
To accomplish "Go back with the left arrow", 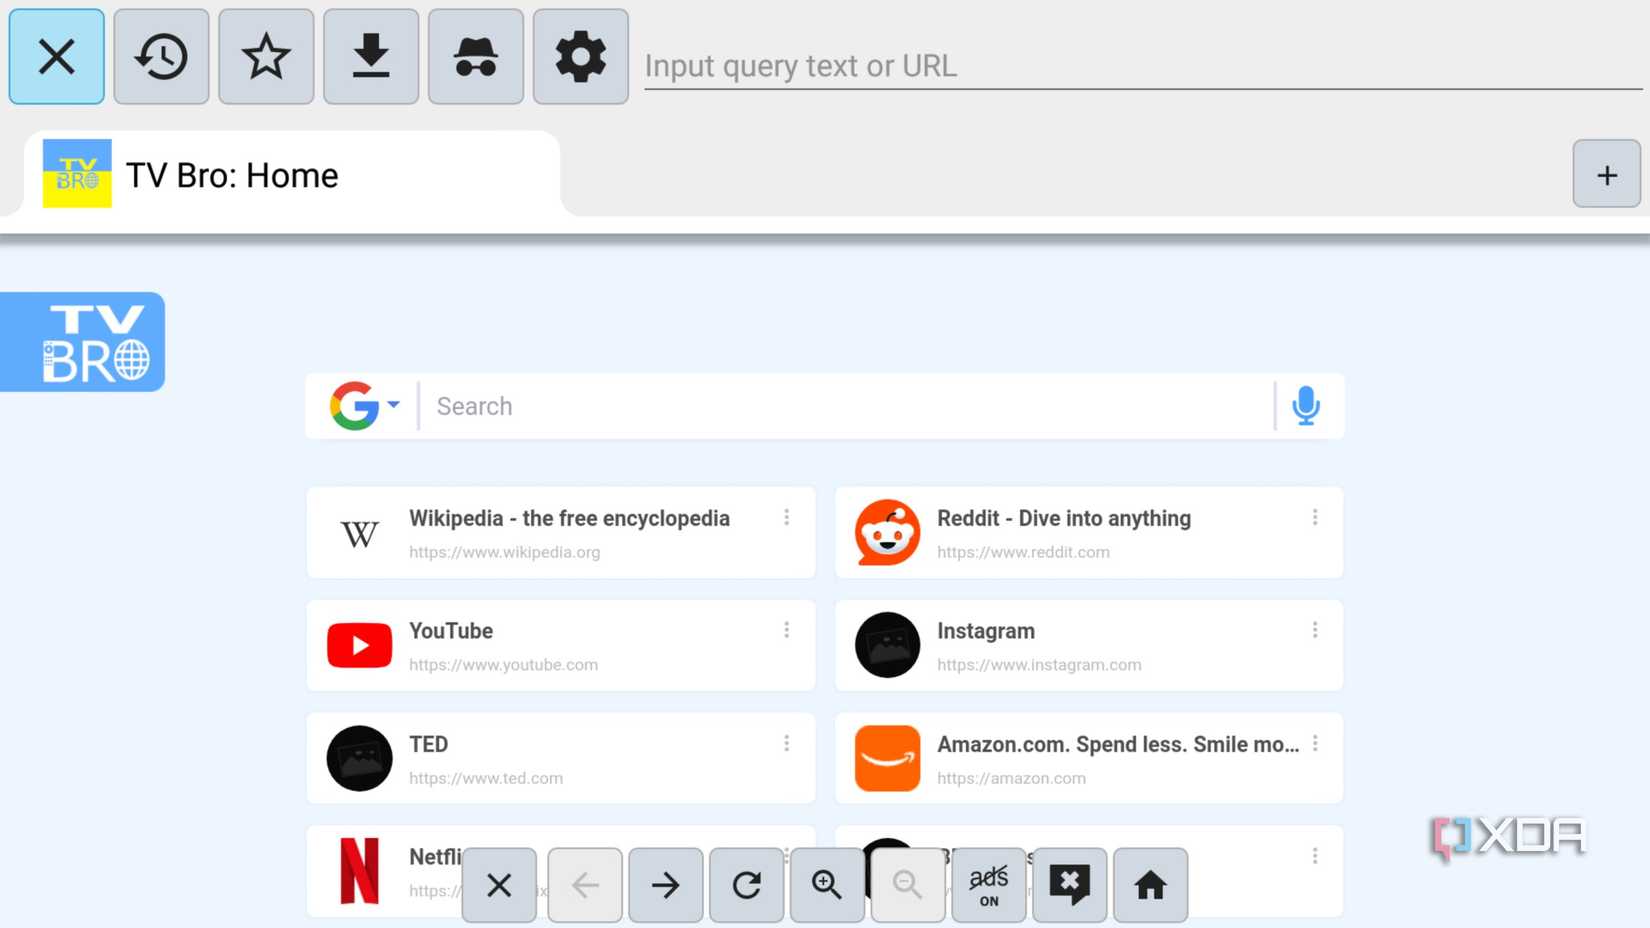I will point(585,885).
